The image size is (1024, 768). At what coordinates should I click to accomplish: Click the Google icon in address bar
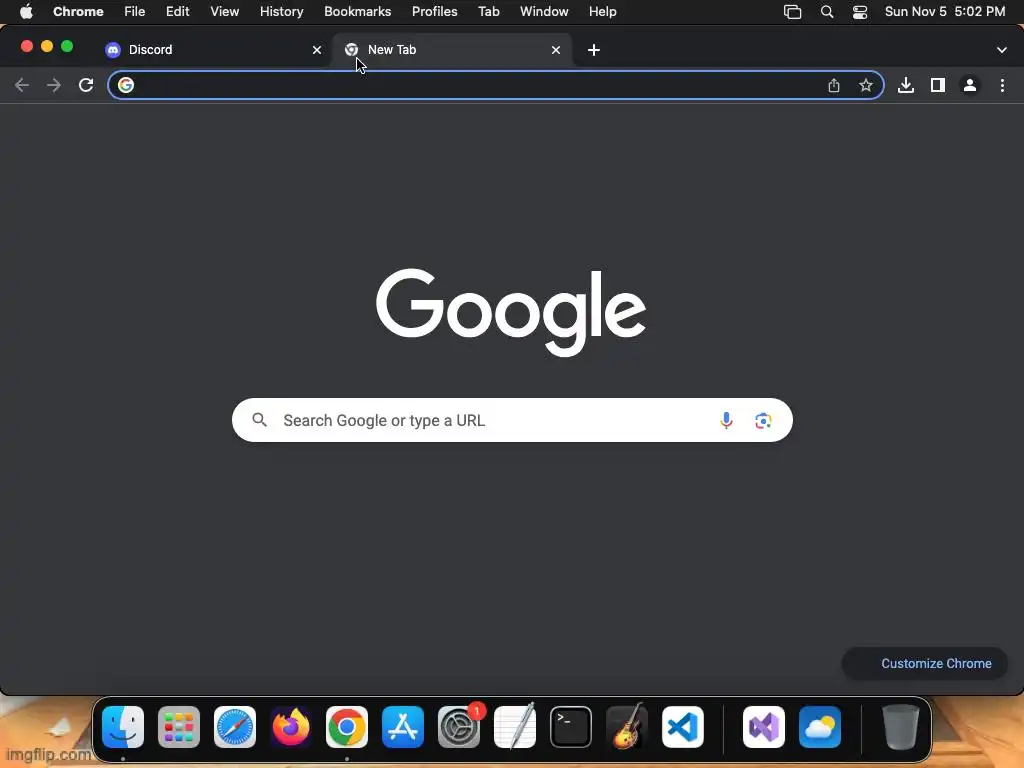(125, 85)
